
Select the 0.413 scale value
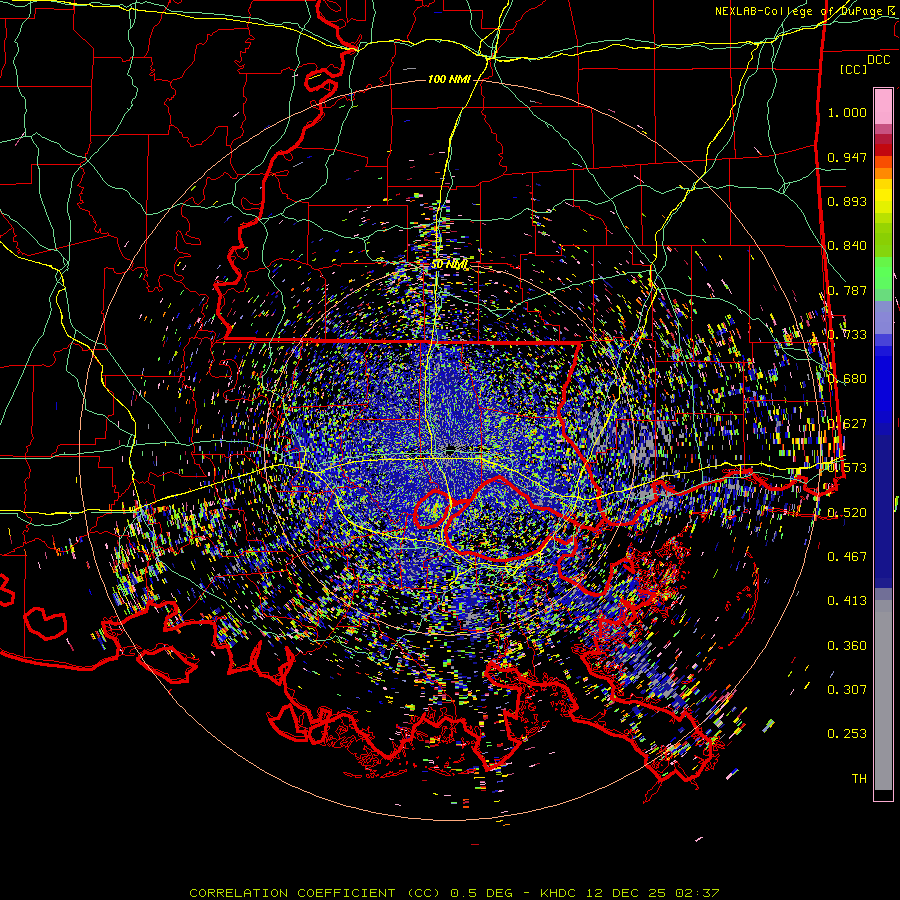point(847,601)
